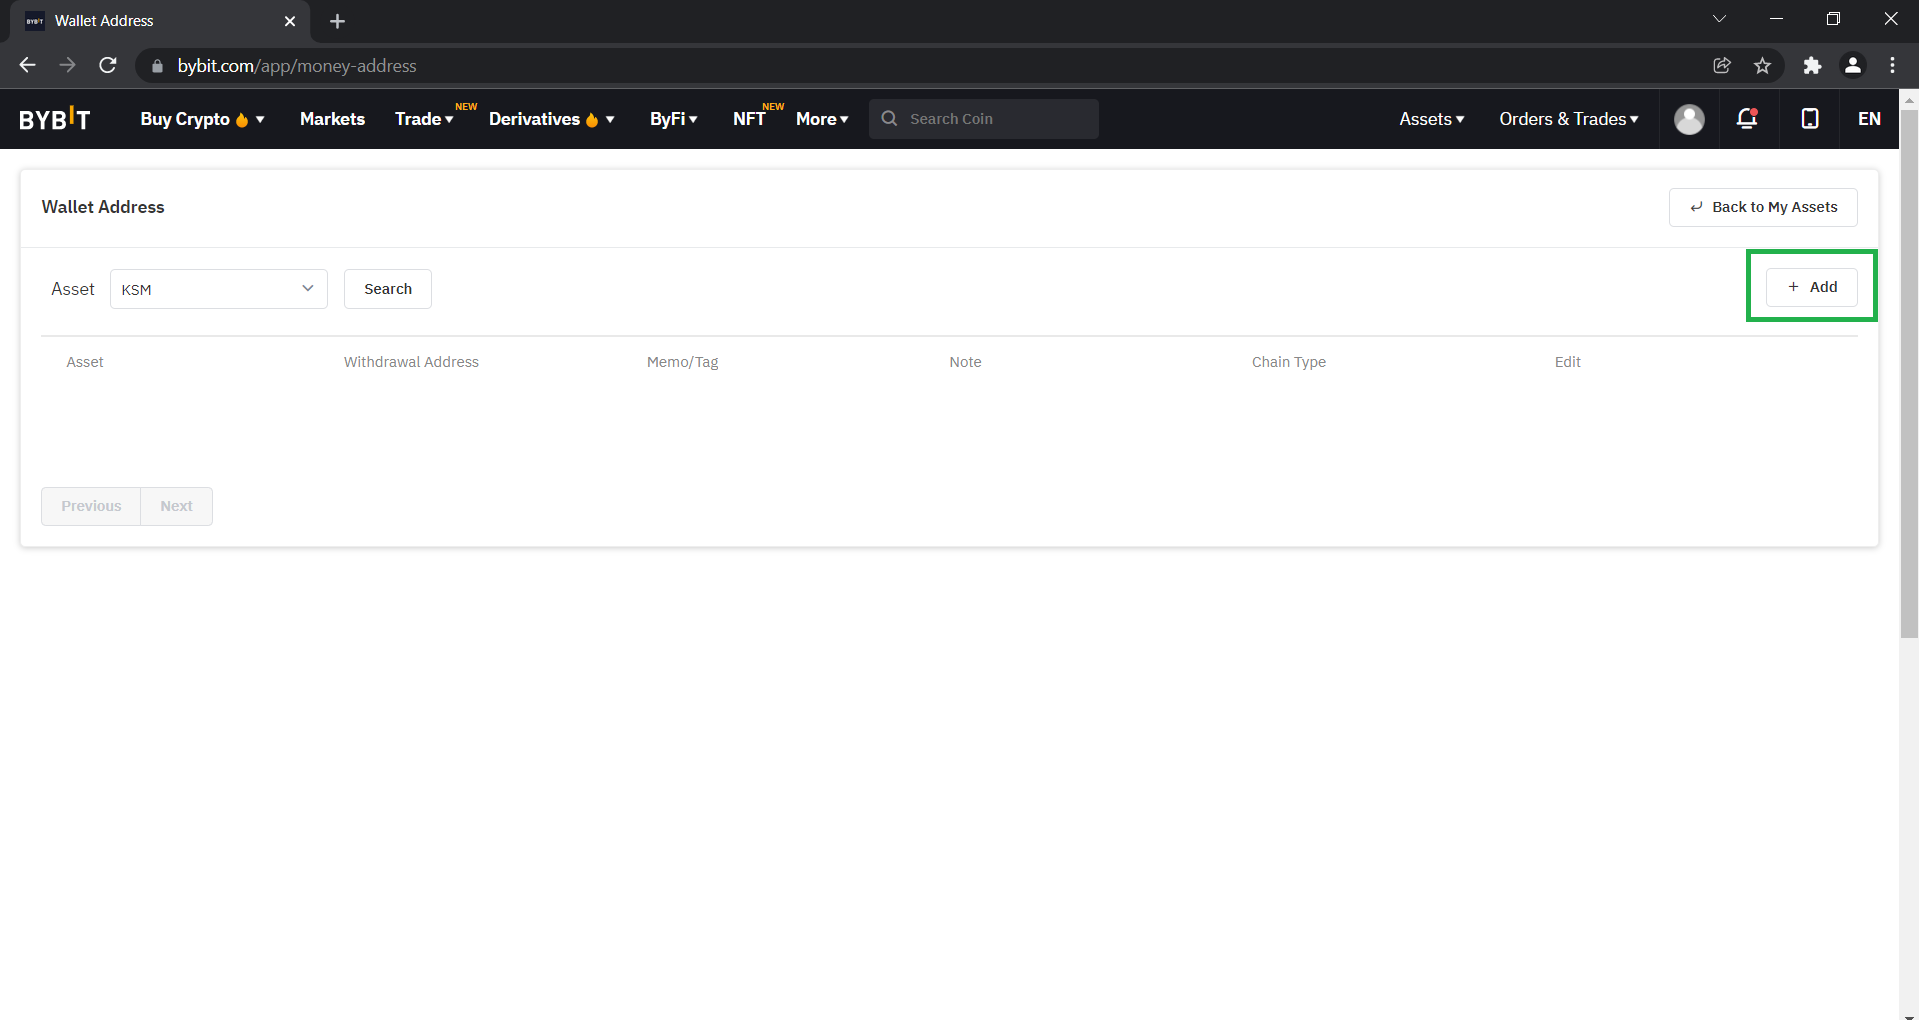The height and width of the screenshot is (1020, 1919).
Task: Click the Bybit logo
Action: [x=55, y=119]
